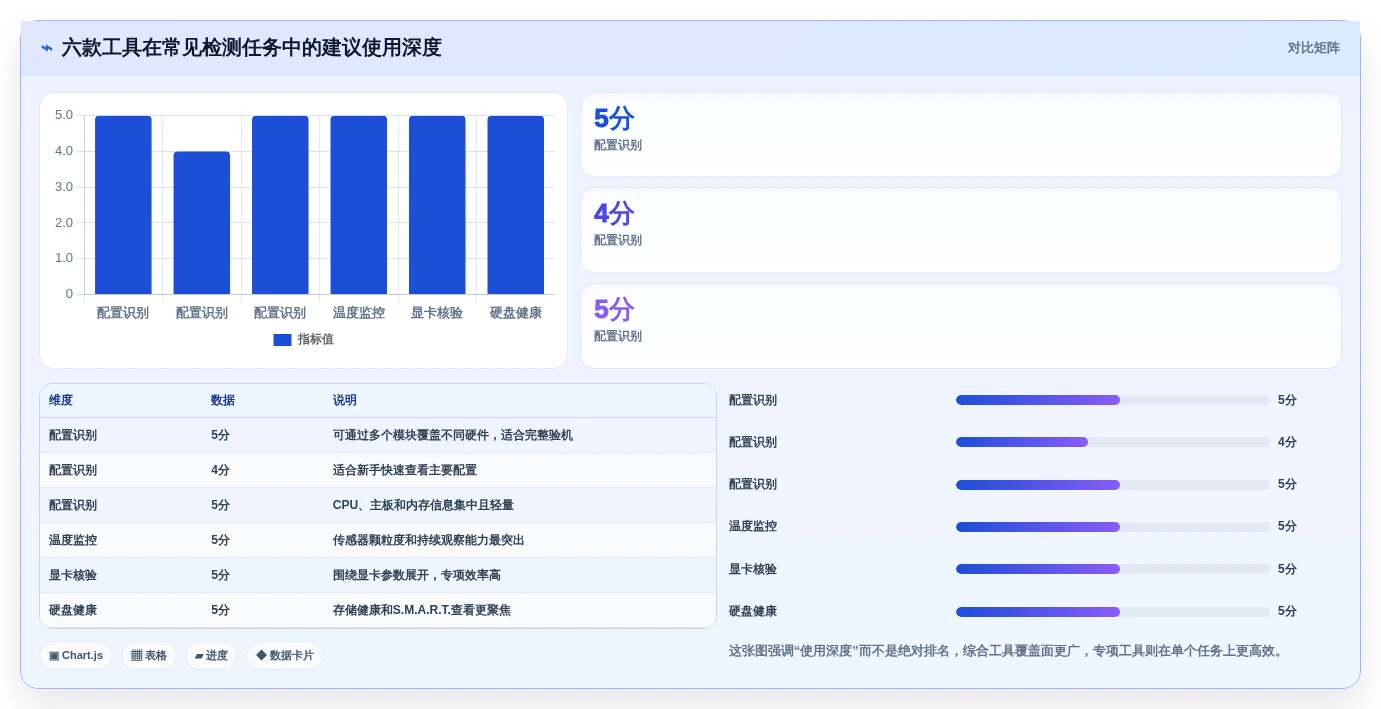Click the 硬盘健康 progress bar
The width and height of the screenshot is (1381, 709).
(1113, 612)
